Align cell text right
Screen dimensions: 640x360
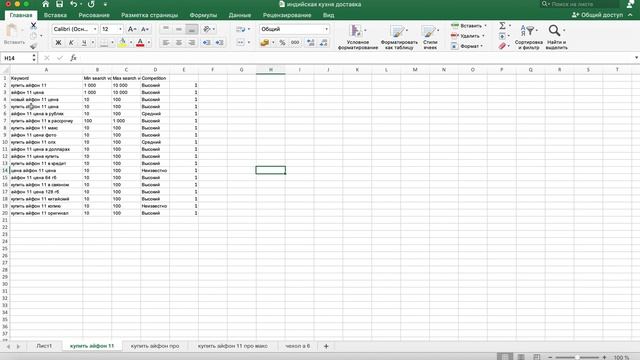coord(192,42)
